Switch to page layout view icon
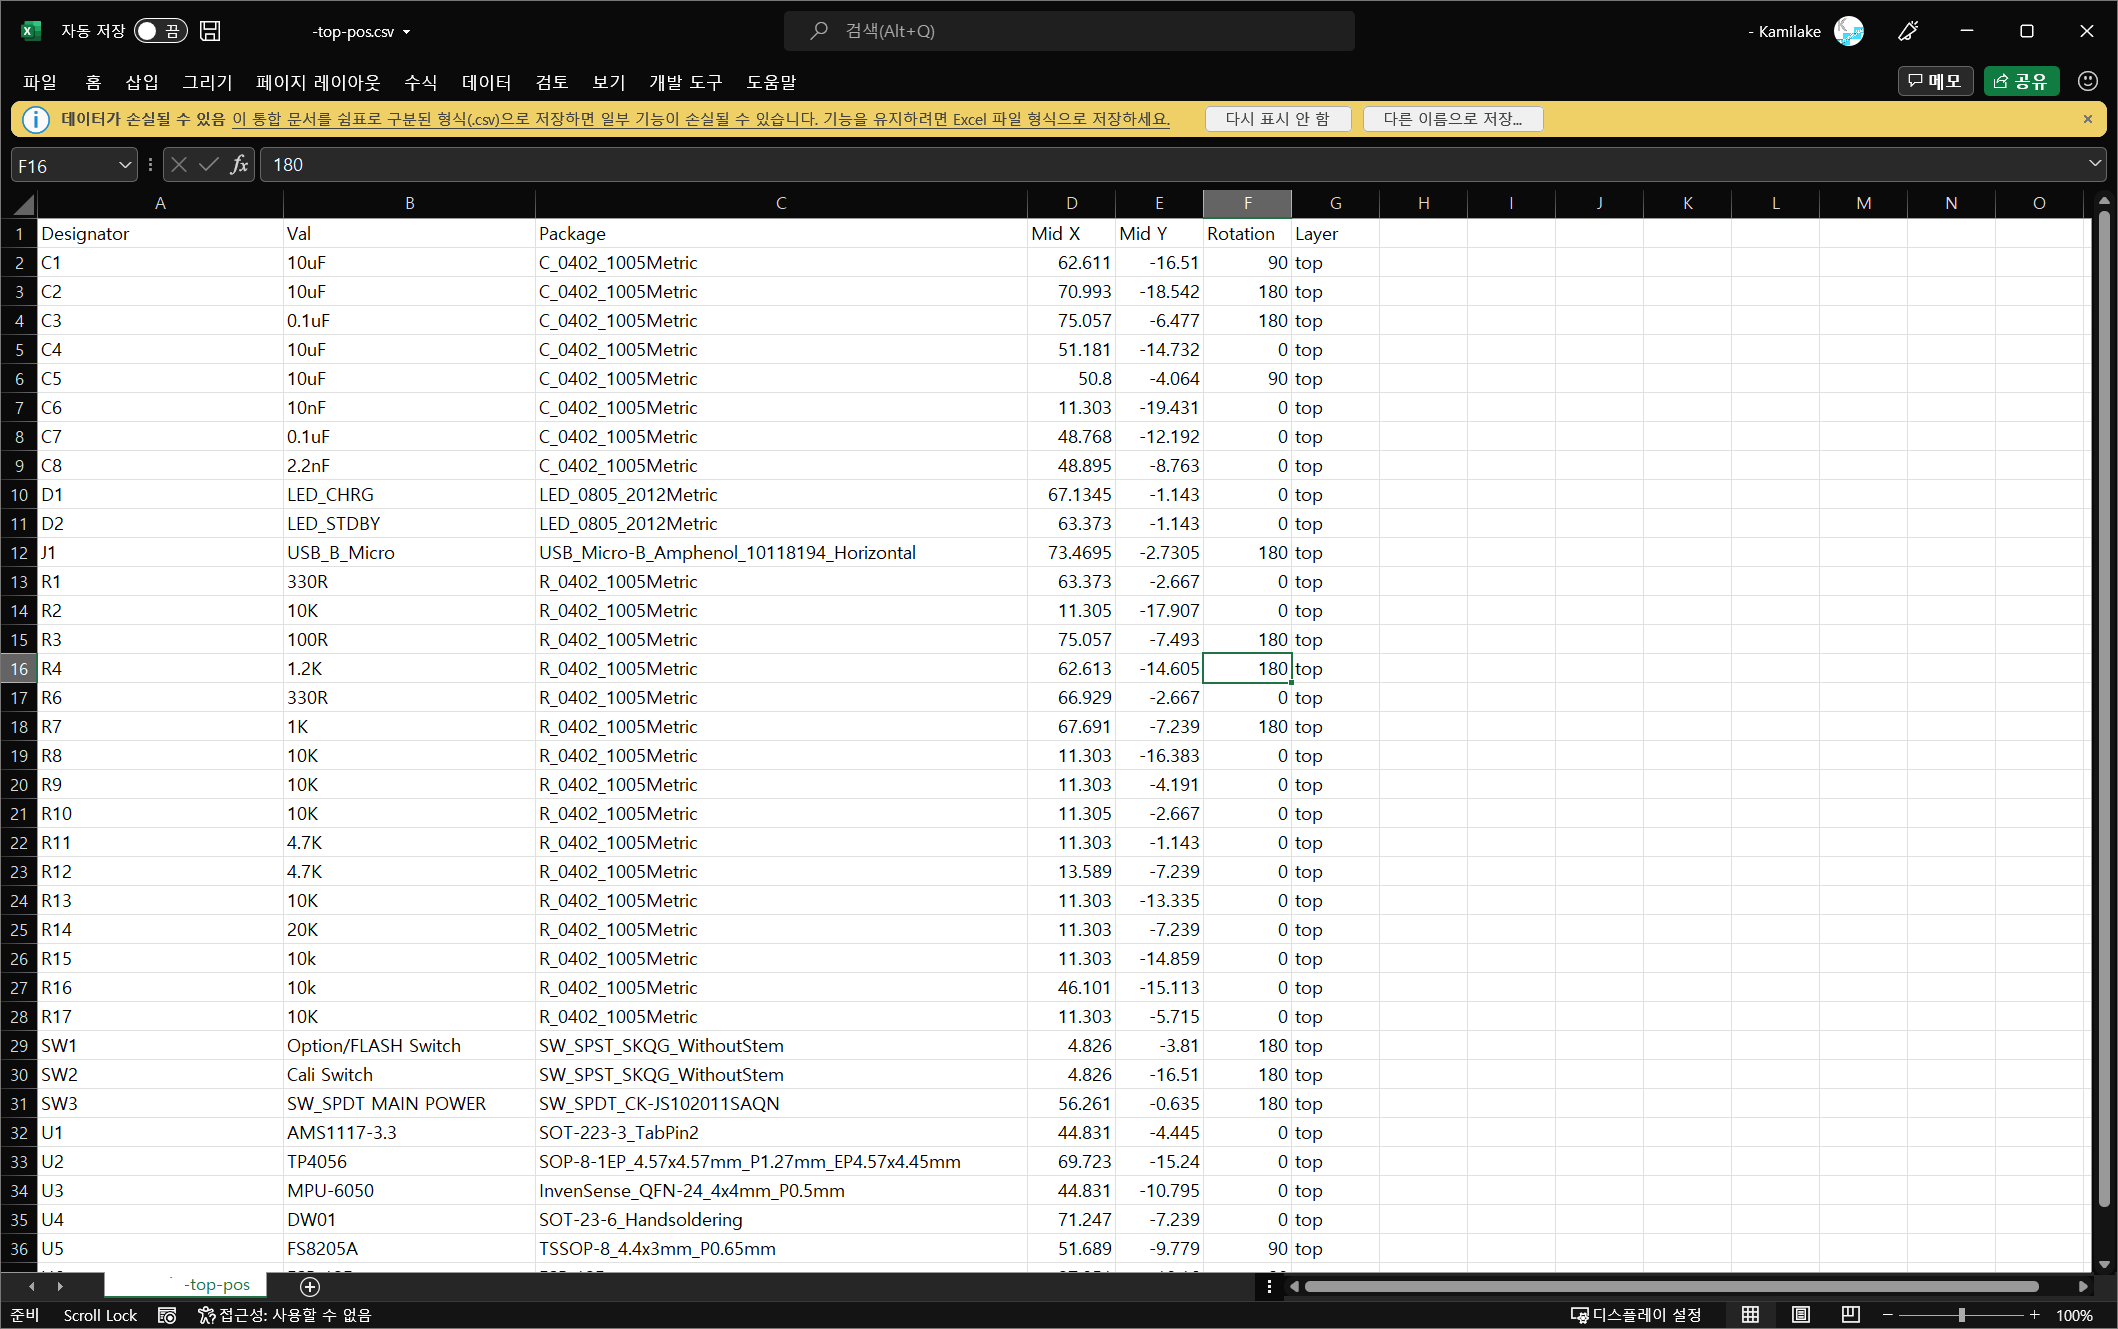2118x1329 pixels. point(1800,1315)
